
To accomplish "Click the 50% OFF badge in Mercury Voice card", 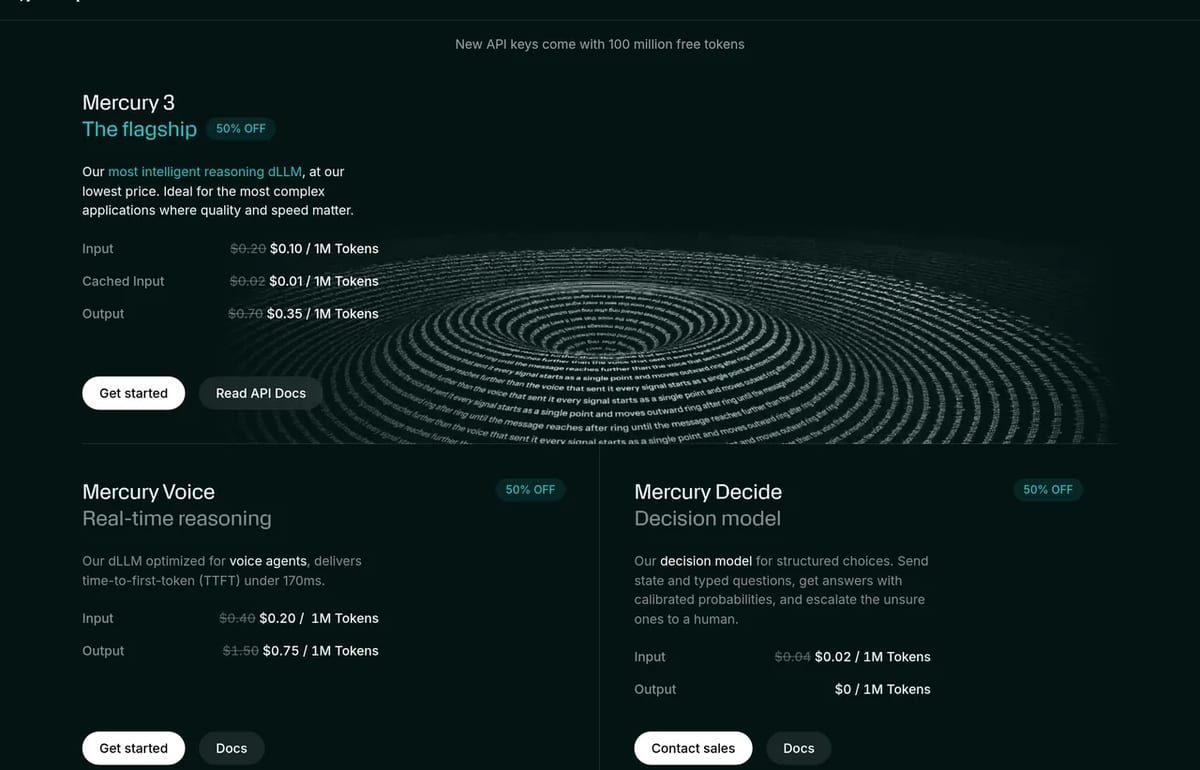I will (x=530, y=490).
